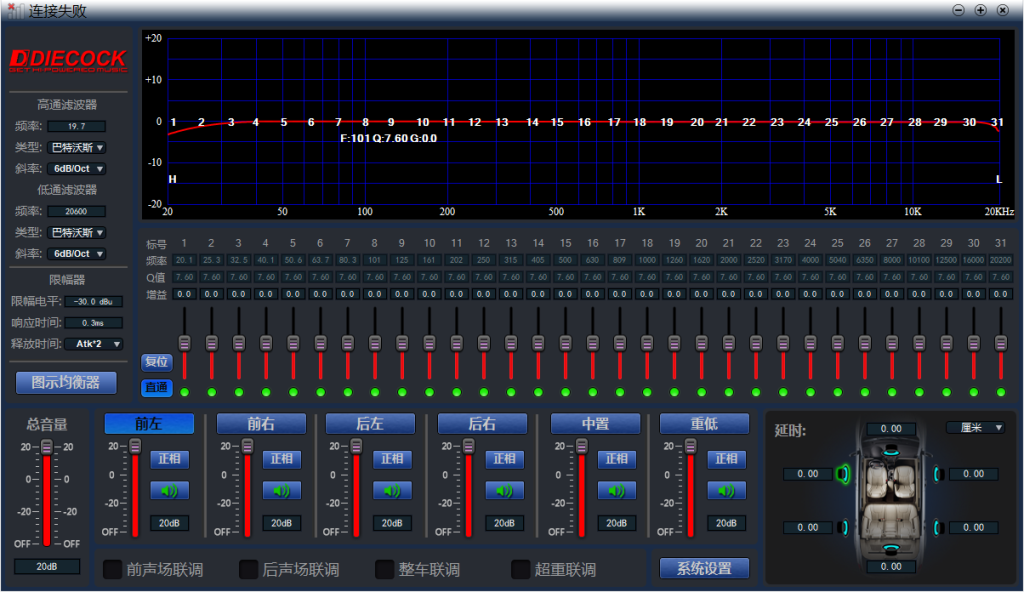Select the 前左 channel tab

point(149,423)
